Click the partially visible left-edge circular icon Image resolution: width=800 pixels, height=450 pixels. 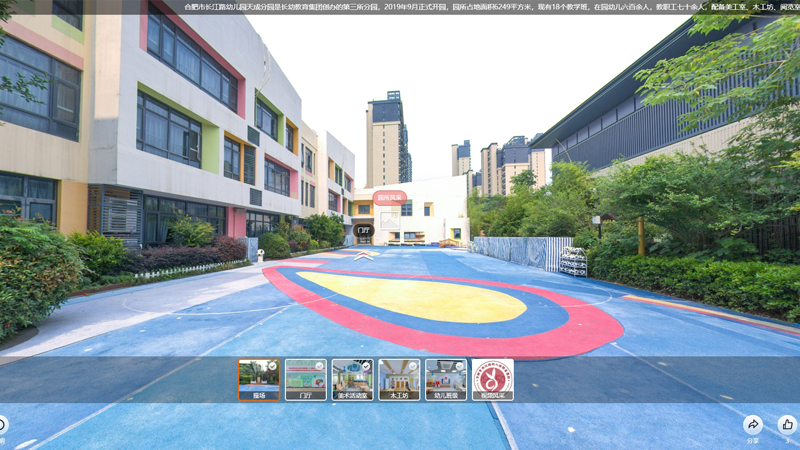[x=2, y=424]
